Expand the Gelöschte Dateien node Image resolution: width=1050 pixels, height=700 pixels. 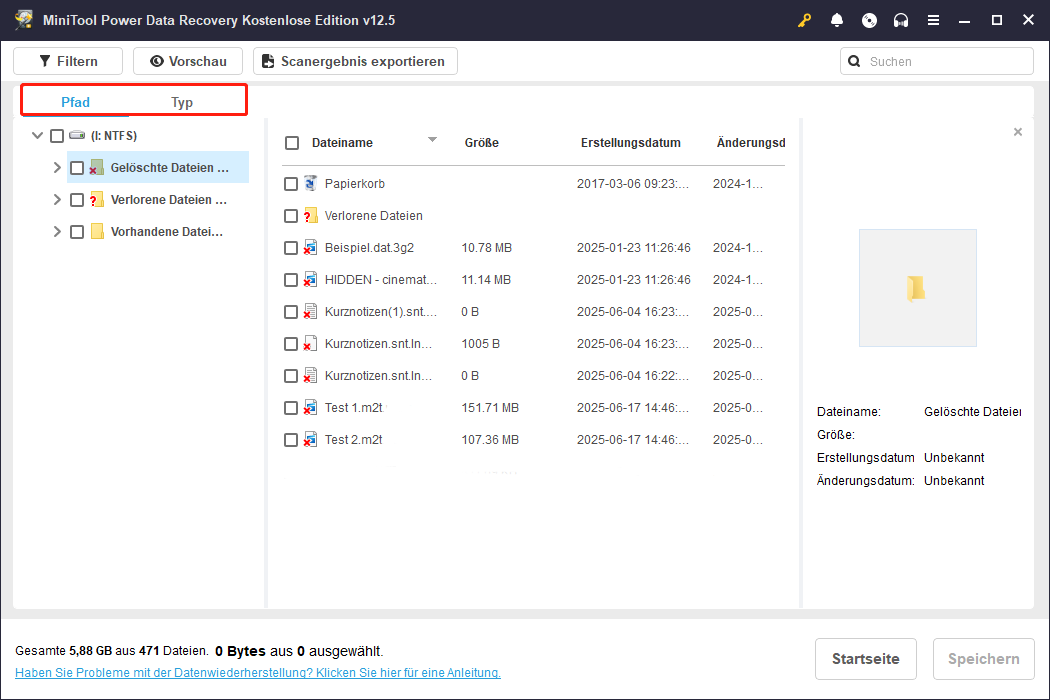57,167
